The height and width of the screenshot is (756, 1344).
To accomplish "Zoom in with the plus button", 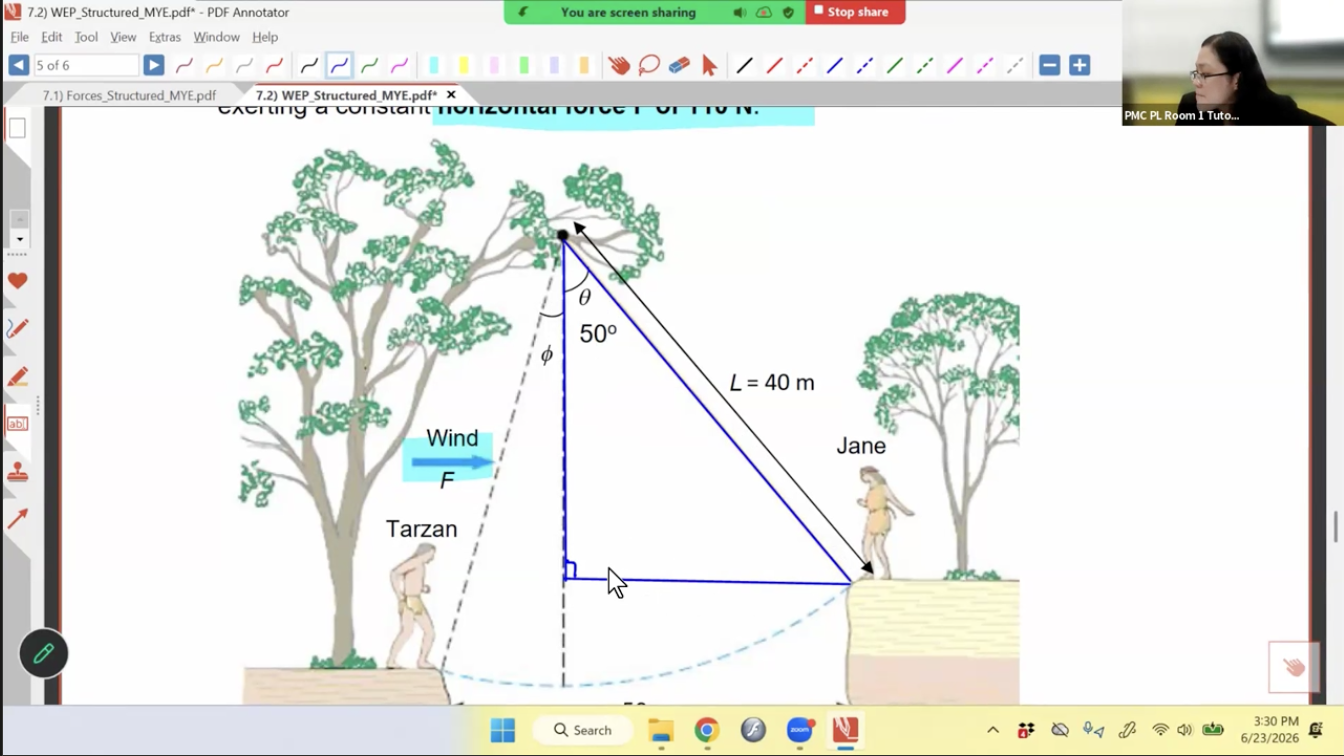I will pos(1079,65).
